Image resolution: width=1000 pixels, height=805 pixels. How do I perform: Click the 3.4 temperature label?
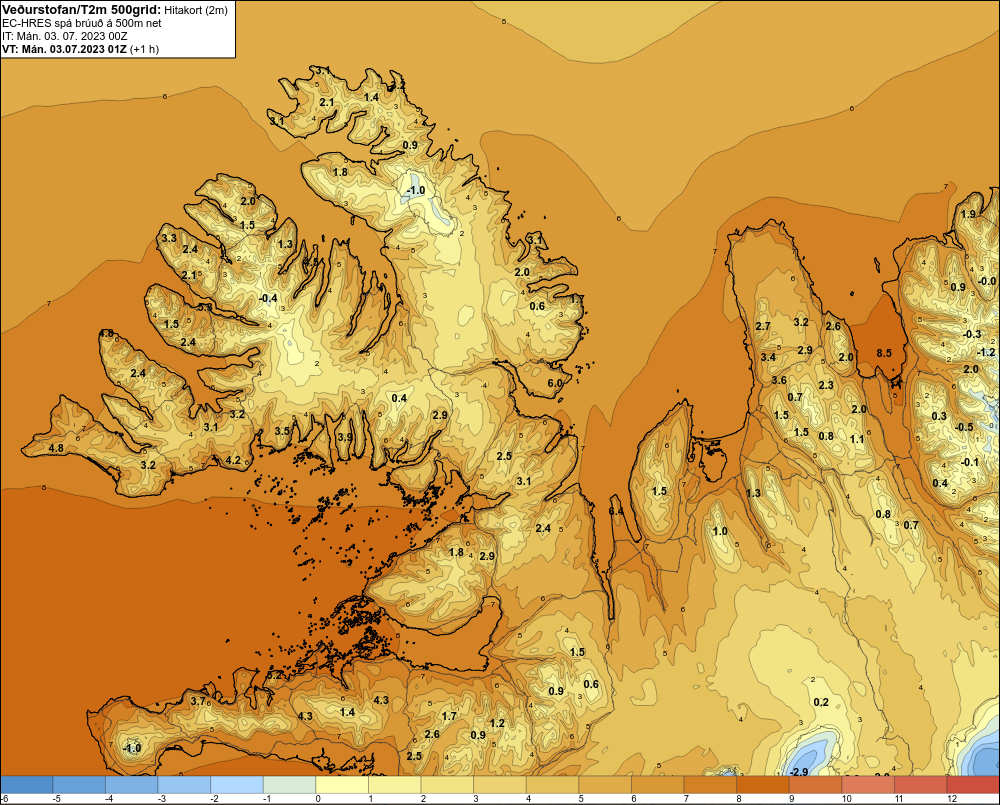coord(768,357)
